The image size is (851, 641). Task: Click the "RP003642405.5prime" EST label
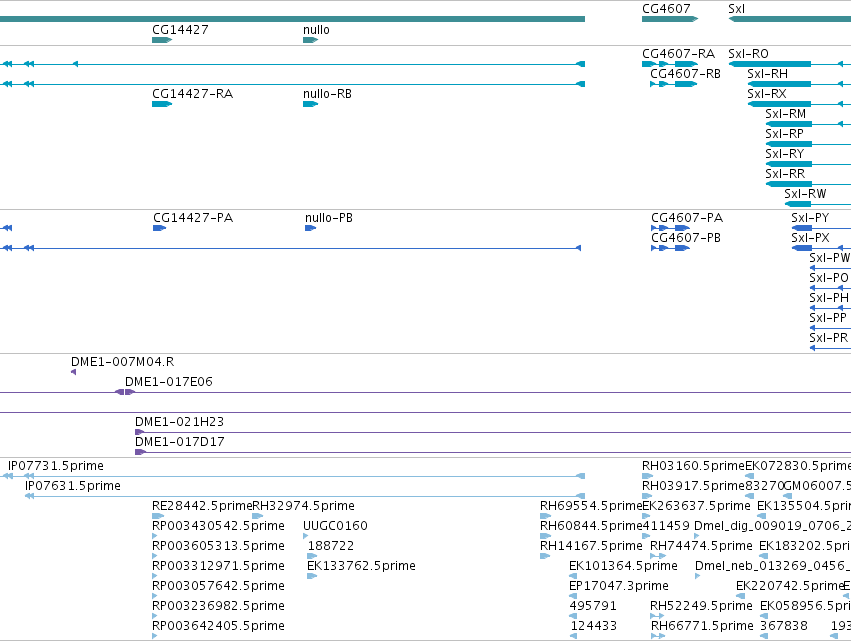[218, 626]
